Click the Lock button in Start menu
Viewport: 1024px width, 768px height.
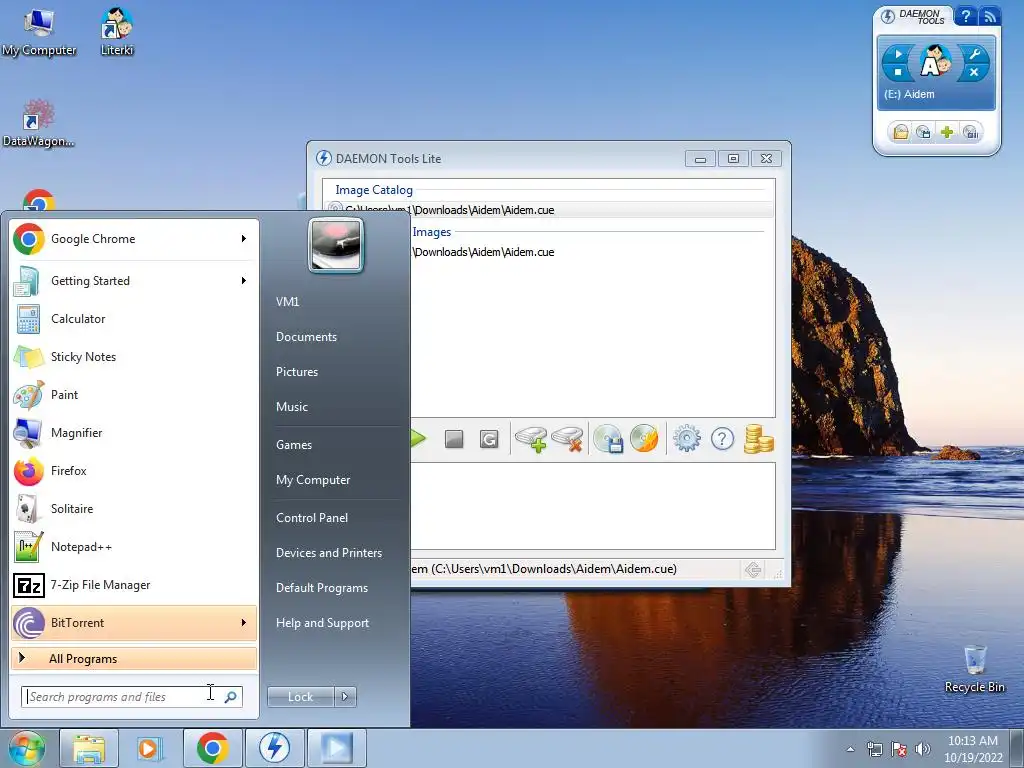coord(300,697)
